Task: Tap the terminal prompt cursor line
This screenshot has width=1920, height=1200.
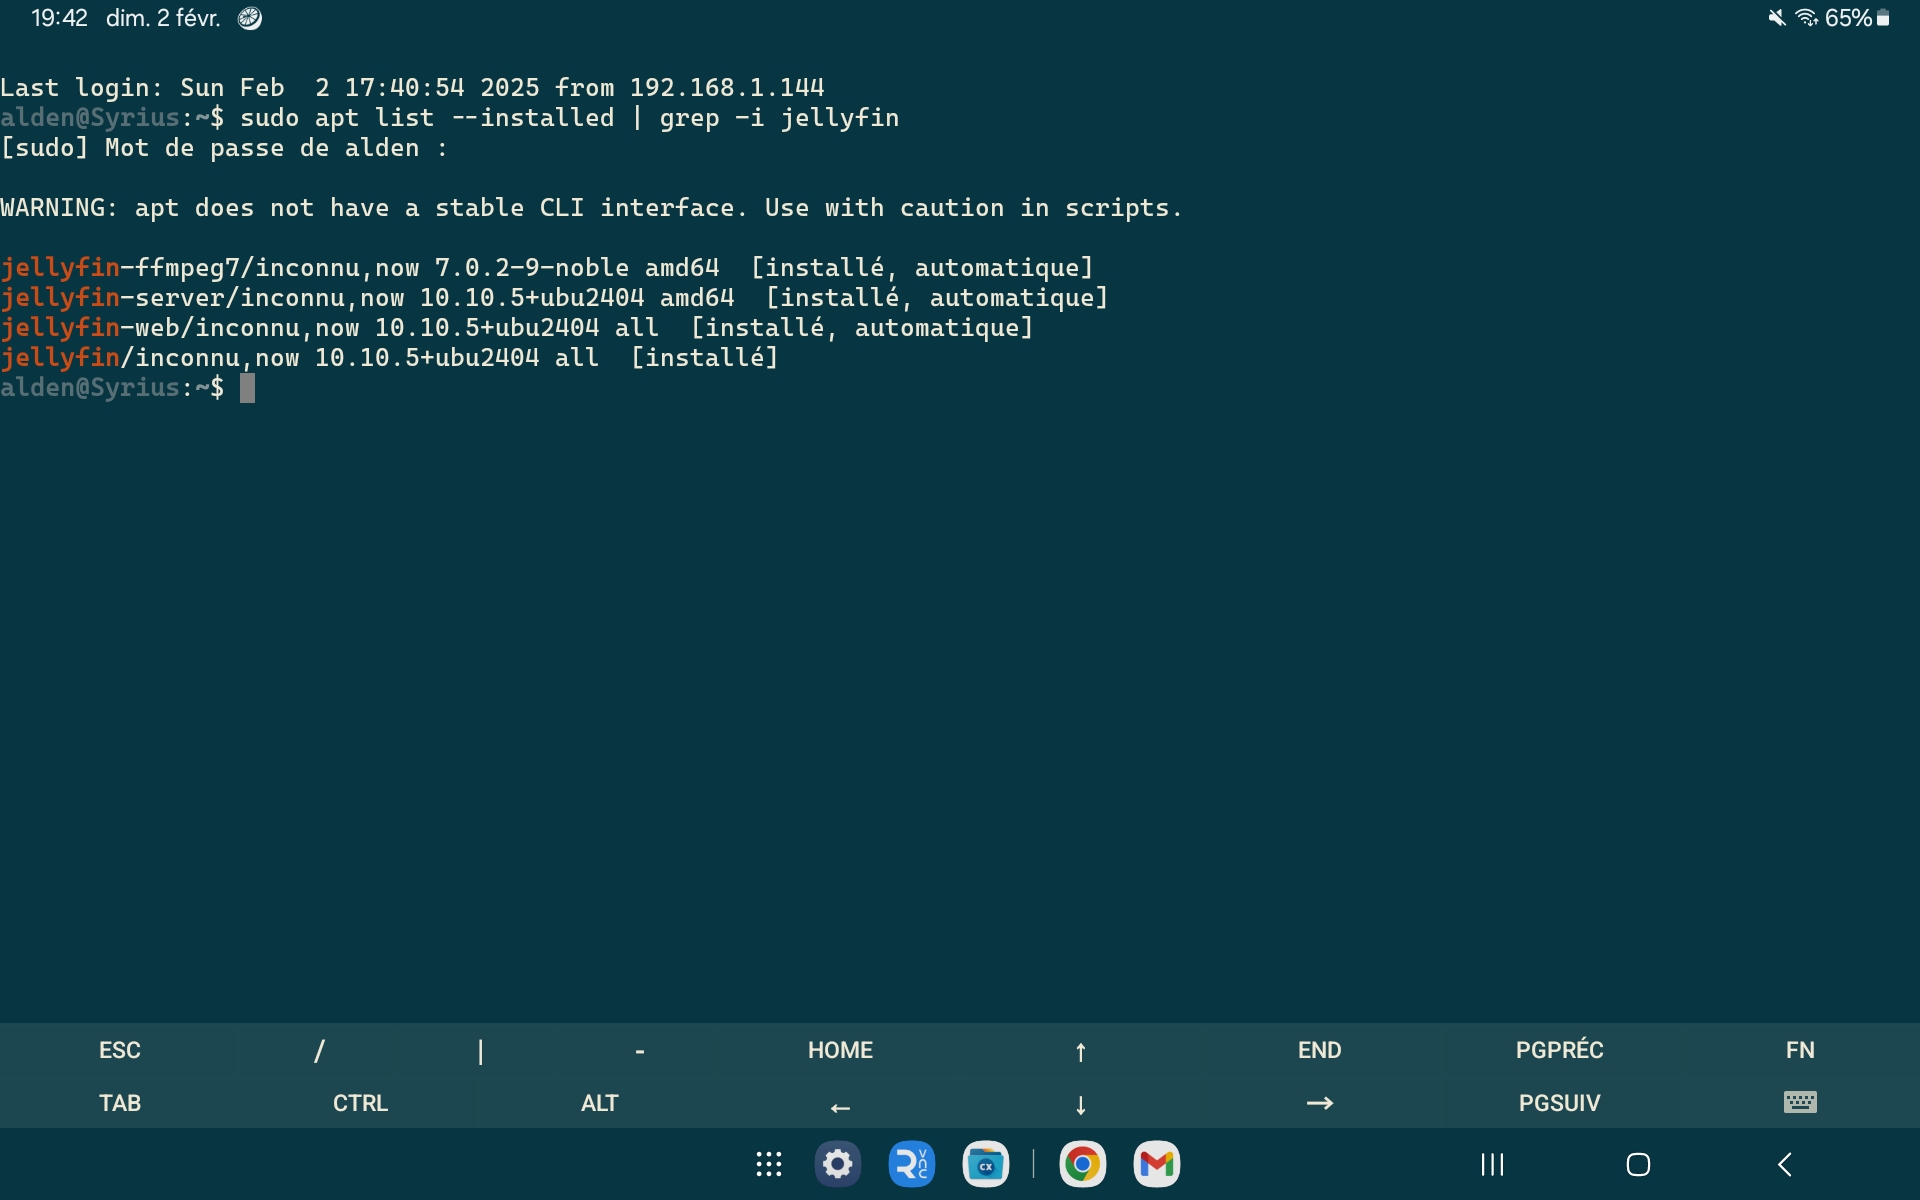Action: click(247, 388)
